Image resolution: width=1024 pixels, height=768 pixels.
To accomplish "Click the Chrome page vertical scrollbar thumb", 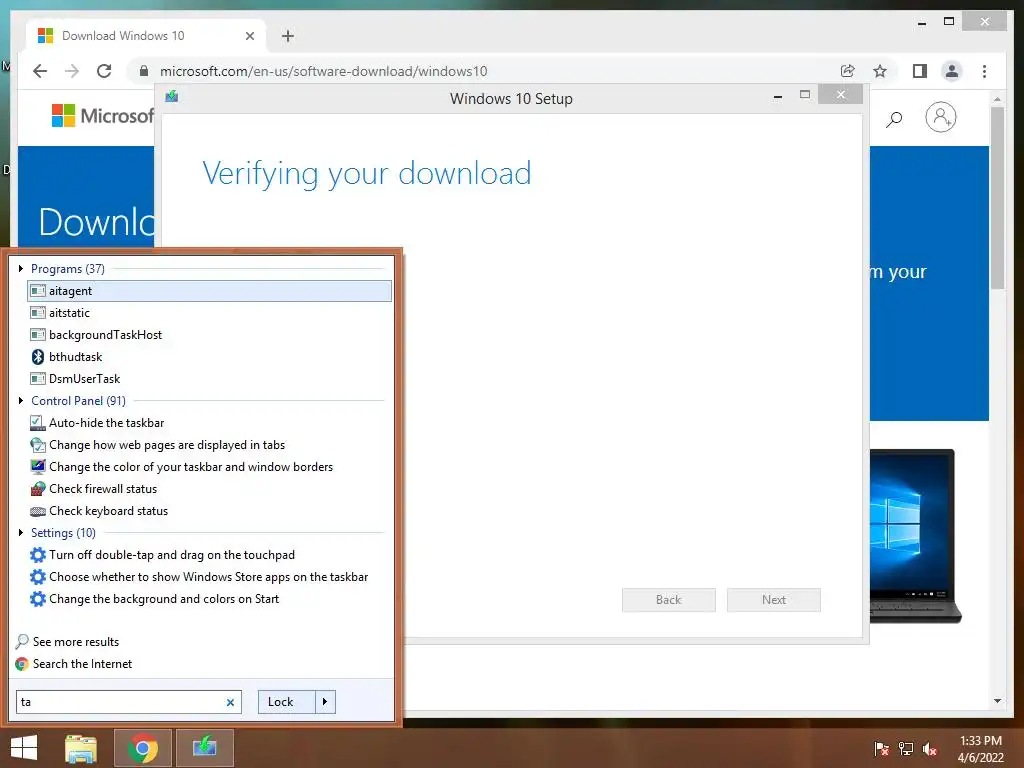I will (997, 197).
